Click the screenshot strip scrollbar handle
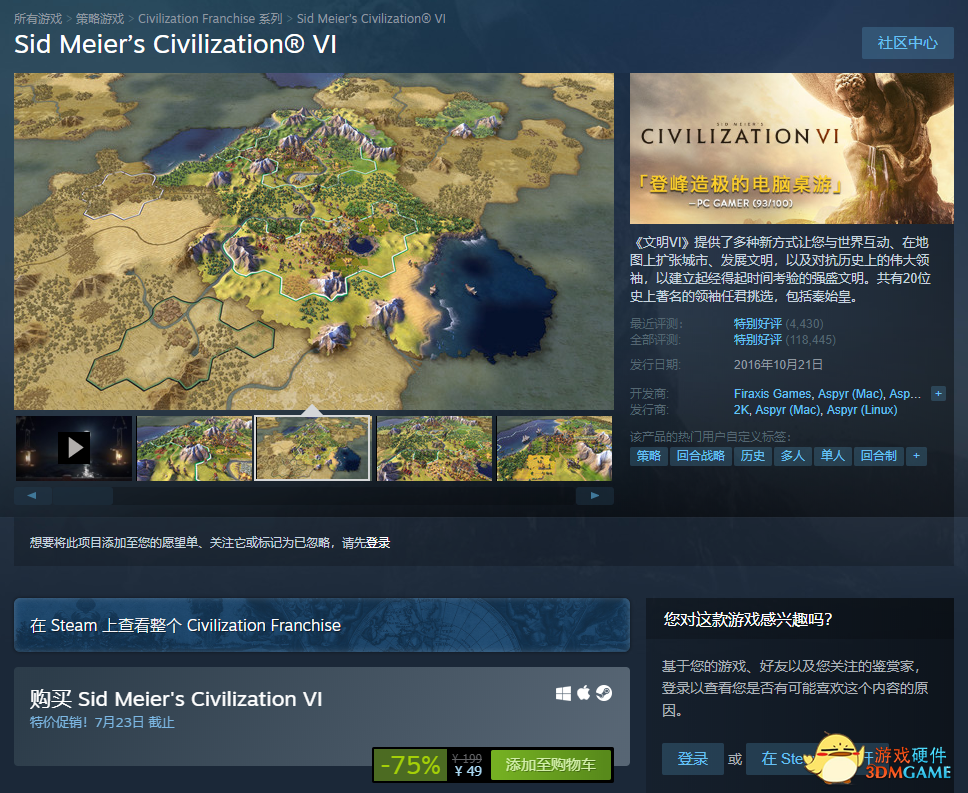The image size is (968, 793). click(82, 496)
